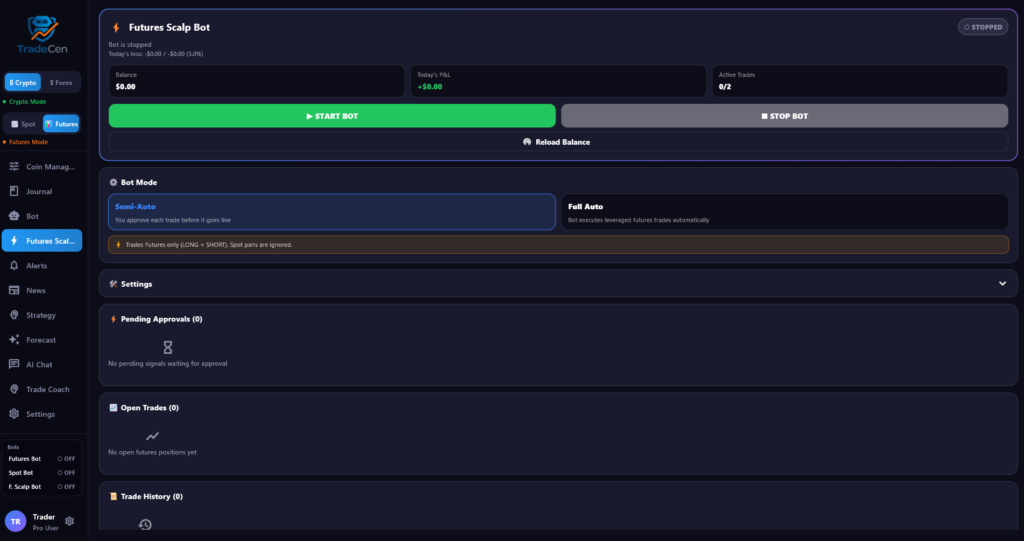Click the Reload Balance icon
The height and width of the screenshot is (541, 1024).
527,142
